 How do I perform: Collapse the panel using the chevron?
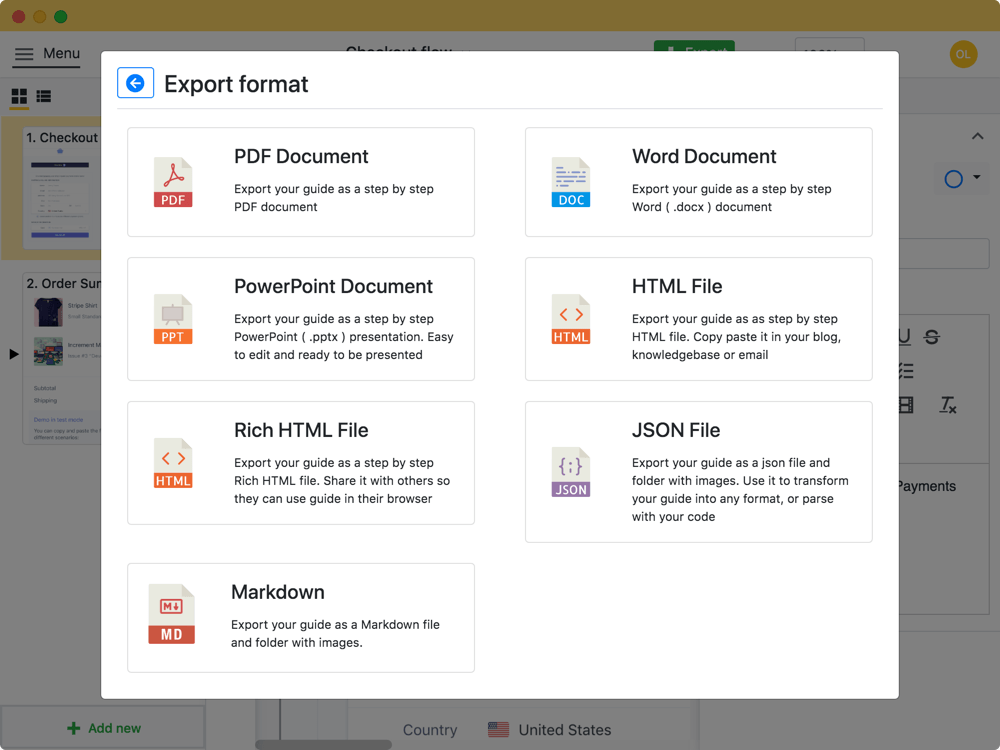point(977,135)
